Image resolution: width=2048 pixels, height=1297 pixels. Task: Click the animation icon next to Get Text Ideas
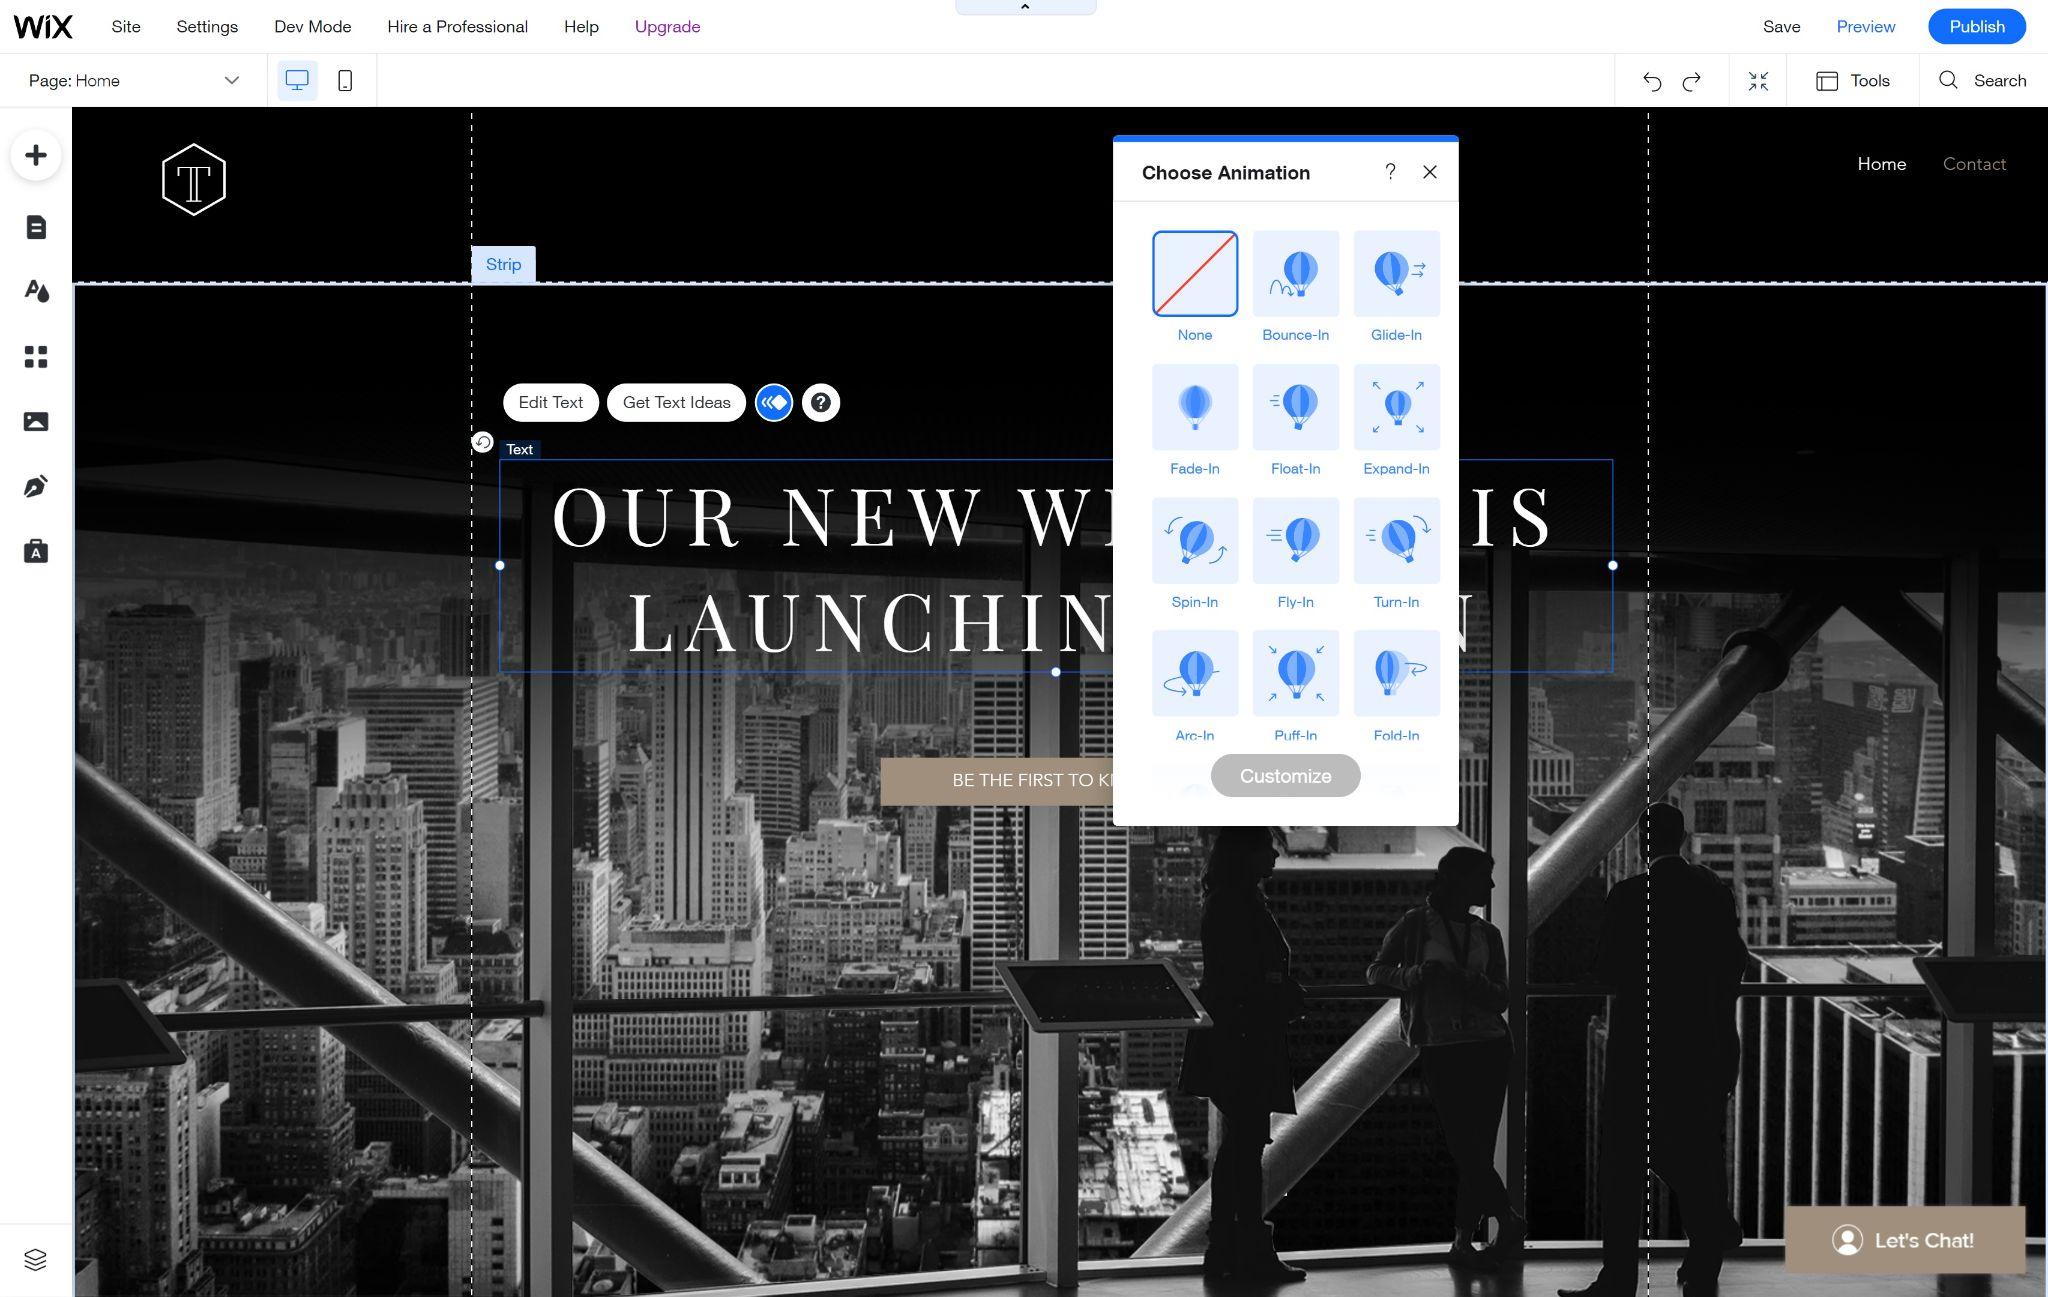click(x=774, y=403)
